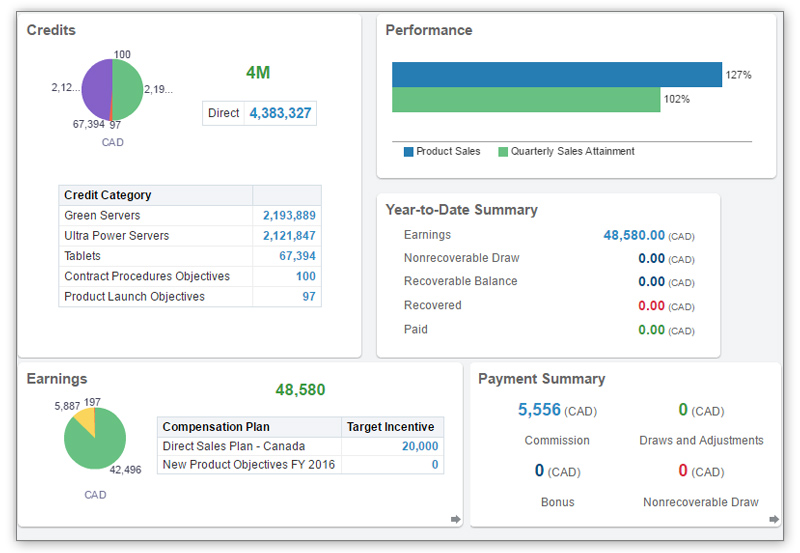Select the purple slice of the Credits pie chart
800x553 pixels.
coord(96,88)
